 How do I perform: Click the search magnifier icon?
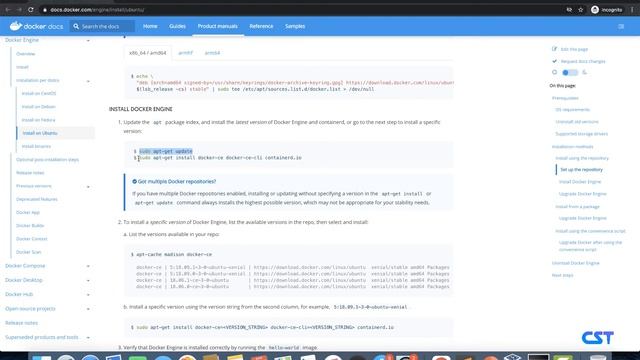(x=76, y=27)
